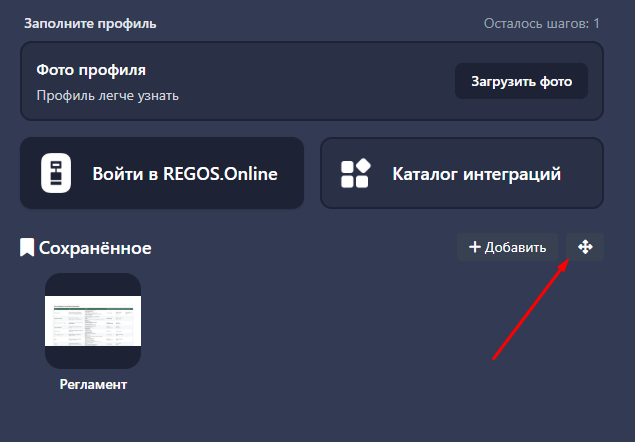635x442 pixels.
Task: Click the Профиль легче узнать hint text
Action: (108, 96)
